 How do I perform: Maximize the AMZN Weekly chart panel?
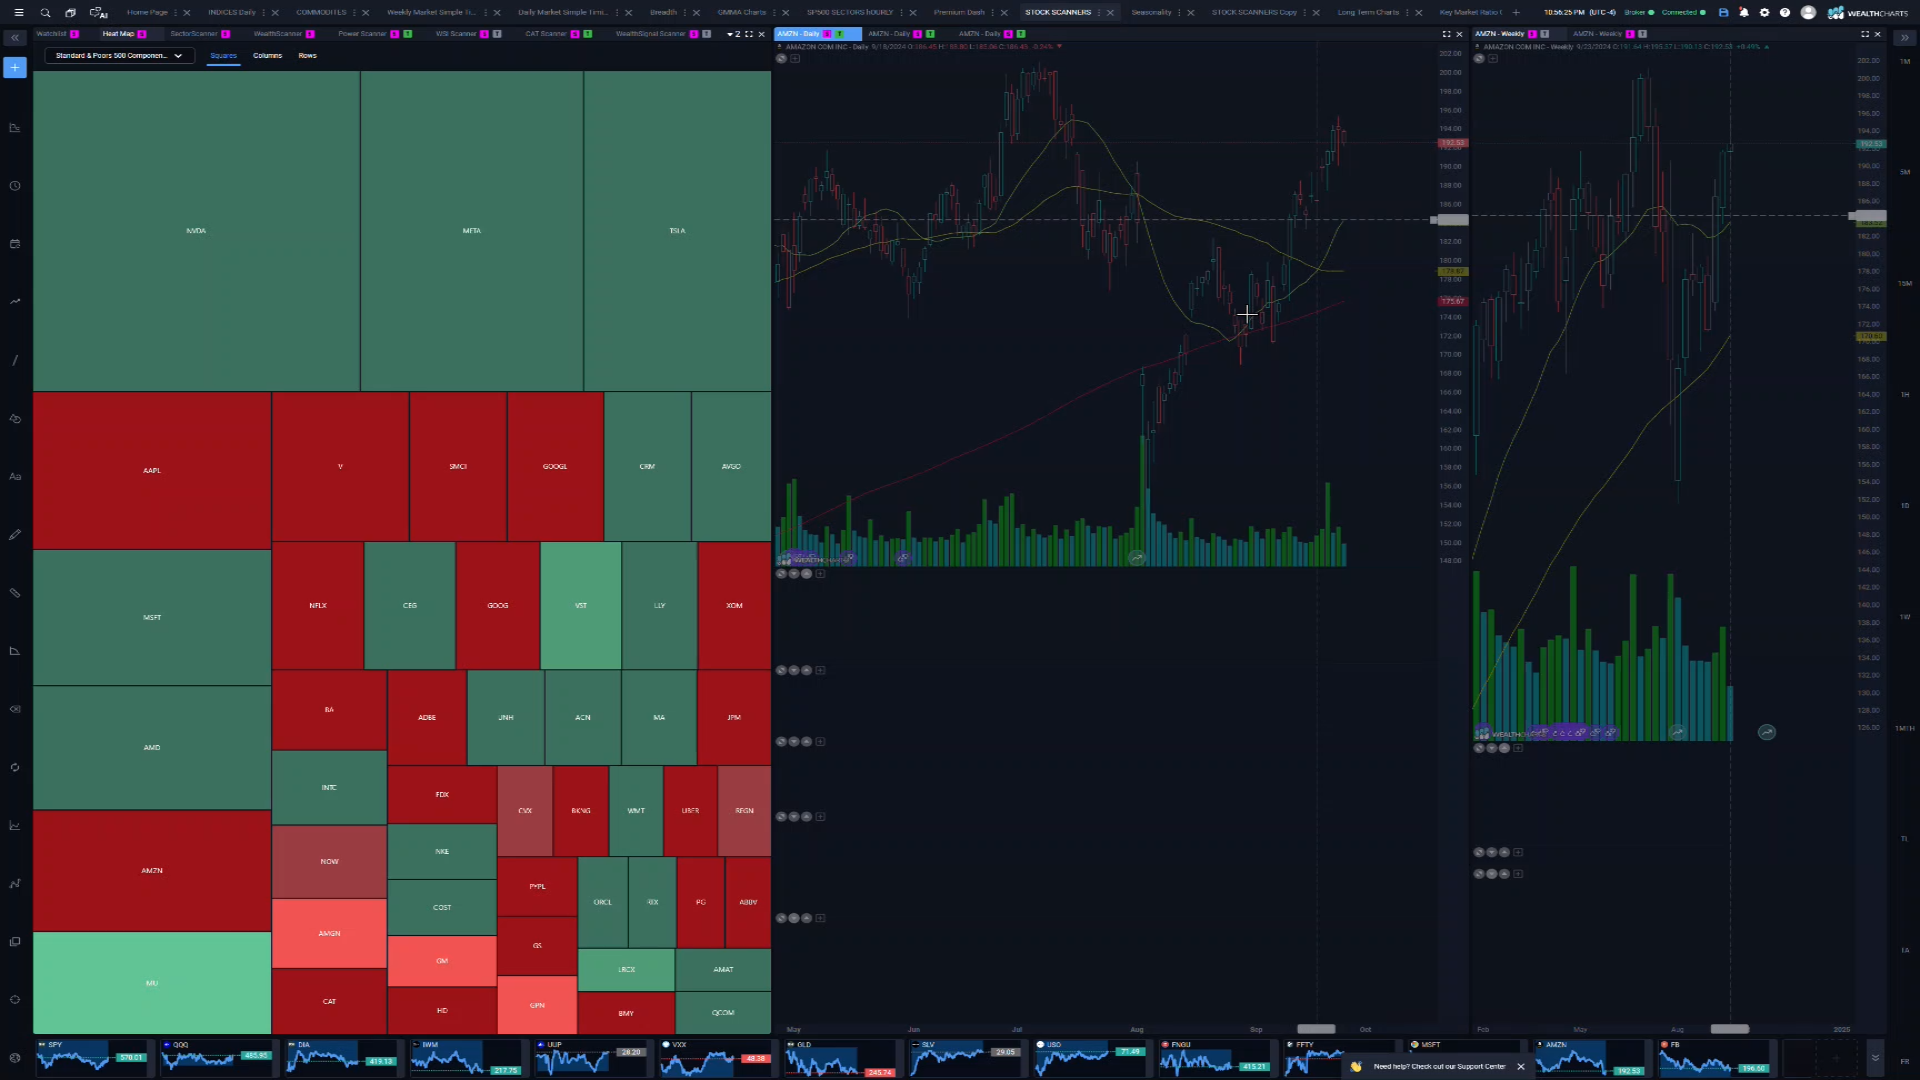pos(1865,34)
